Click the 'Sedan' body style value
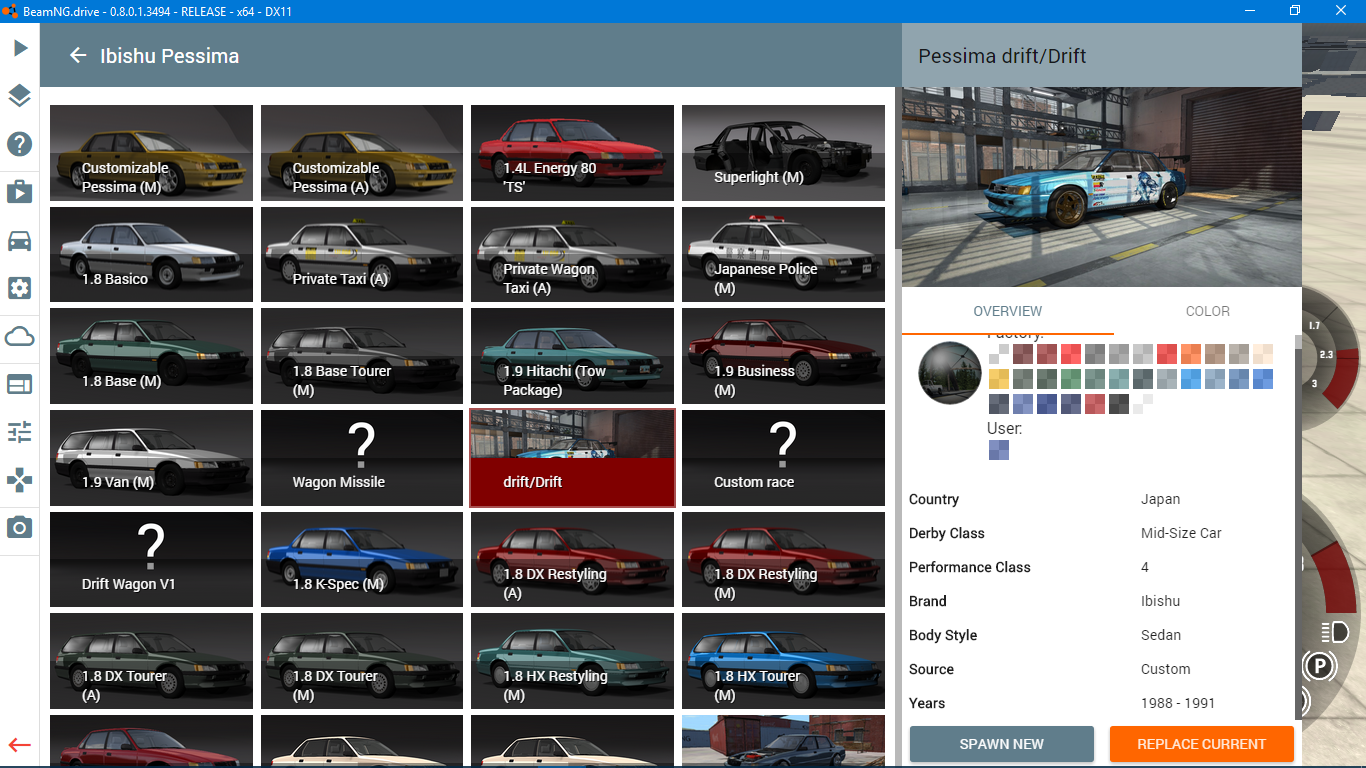 (x=1161, y=635)
